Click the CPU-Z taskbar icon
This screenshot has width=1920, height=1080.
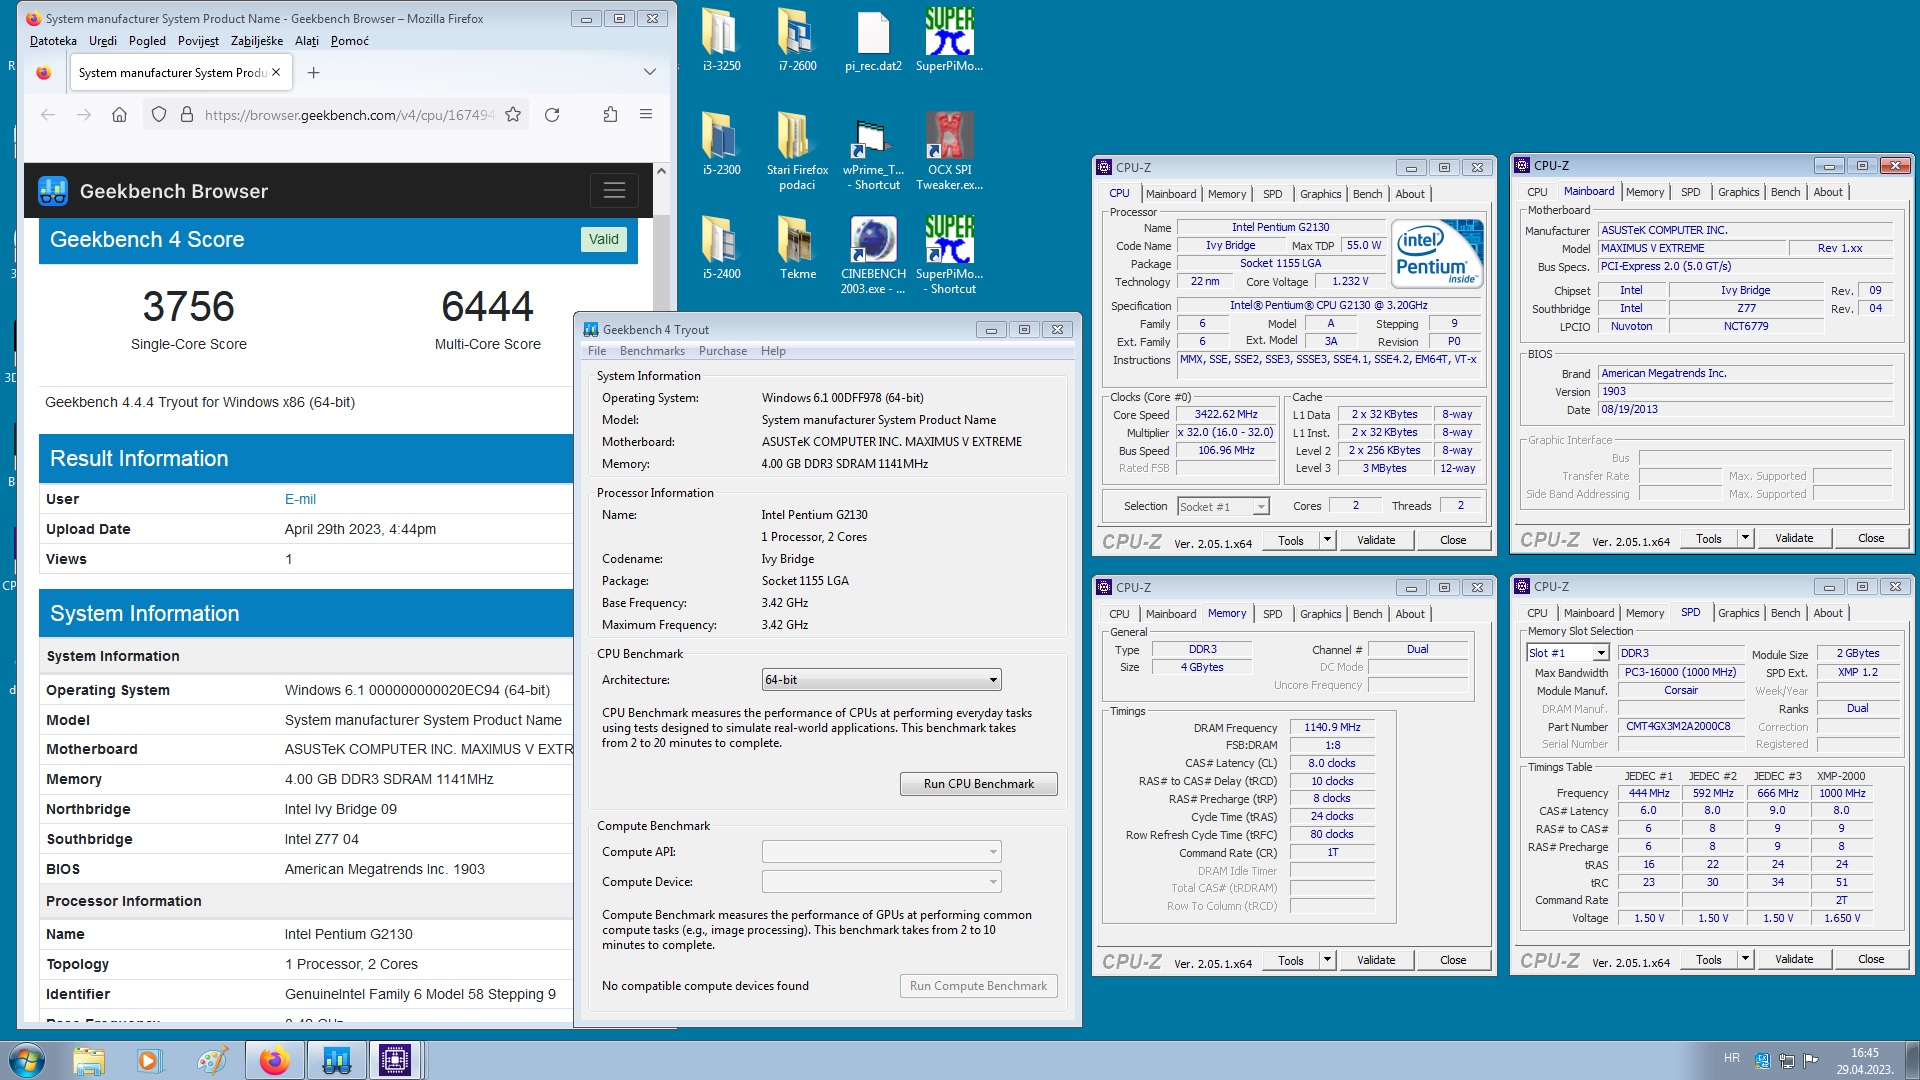click(x=395, y=1060)
